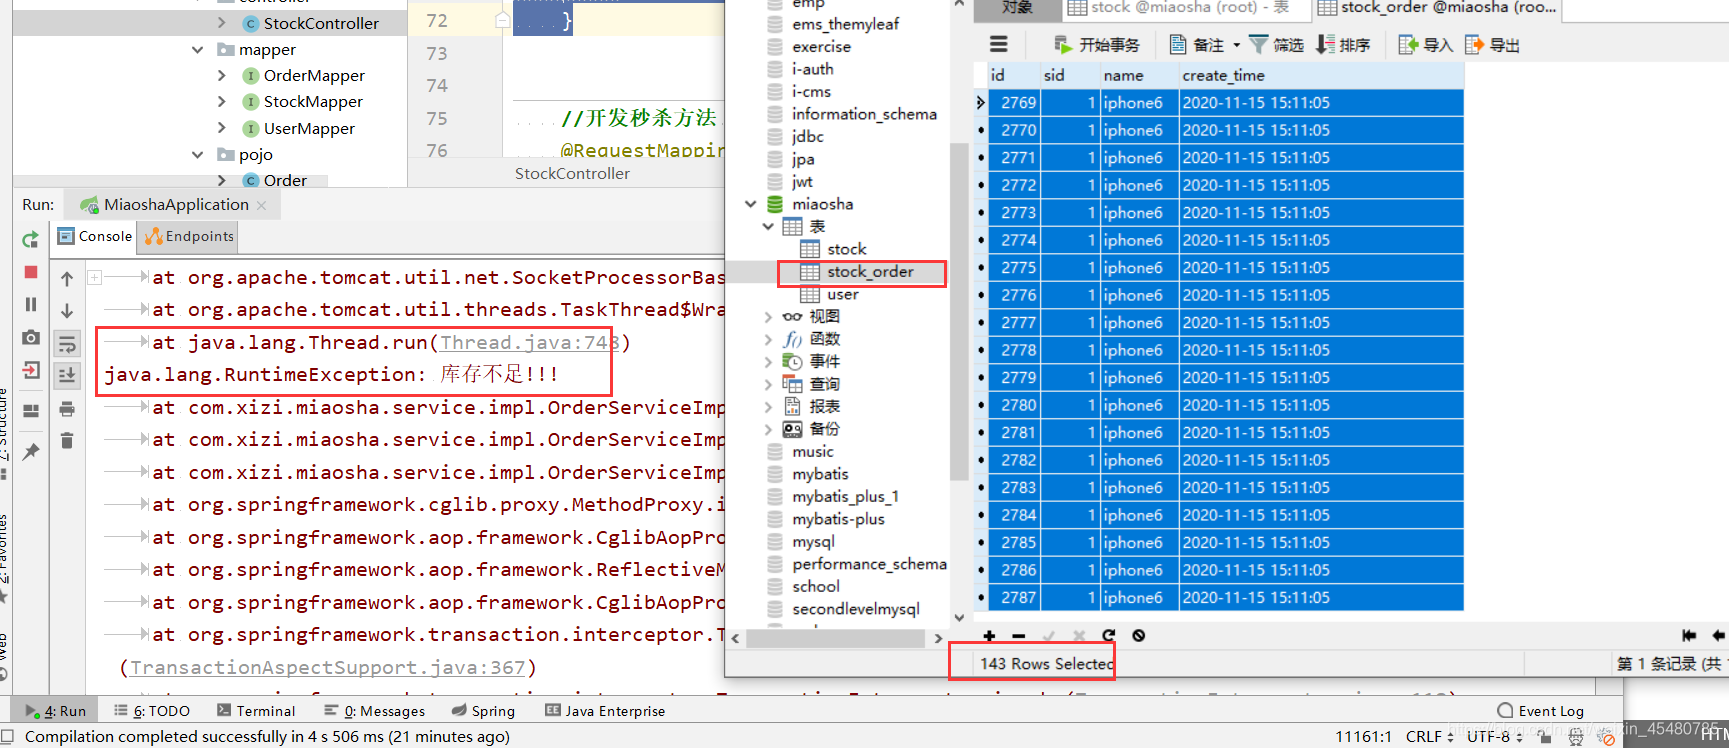Select the mybatis-plus database
Image resolution: width=1729 pixels, height=748 pixels.
click(x=838, y=519)
